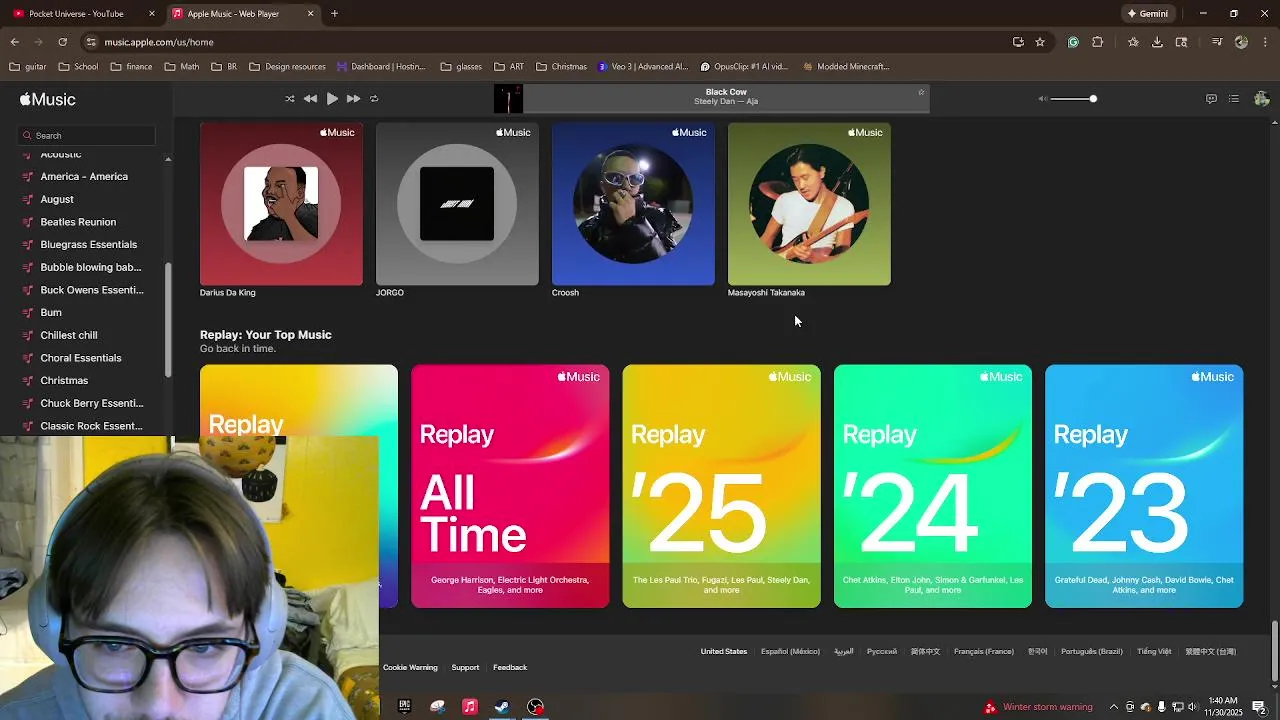Open the Gemini button
The image size is (1280, 720).
point(1147,14)
